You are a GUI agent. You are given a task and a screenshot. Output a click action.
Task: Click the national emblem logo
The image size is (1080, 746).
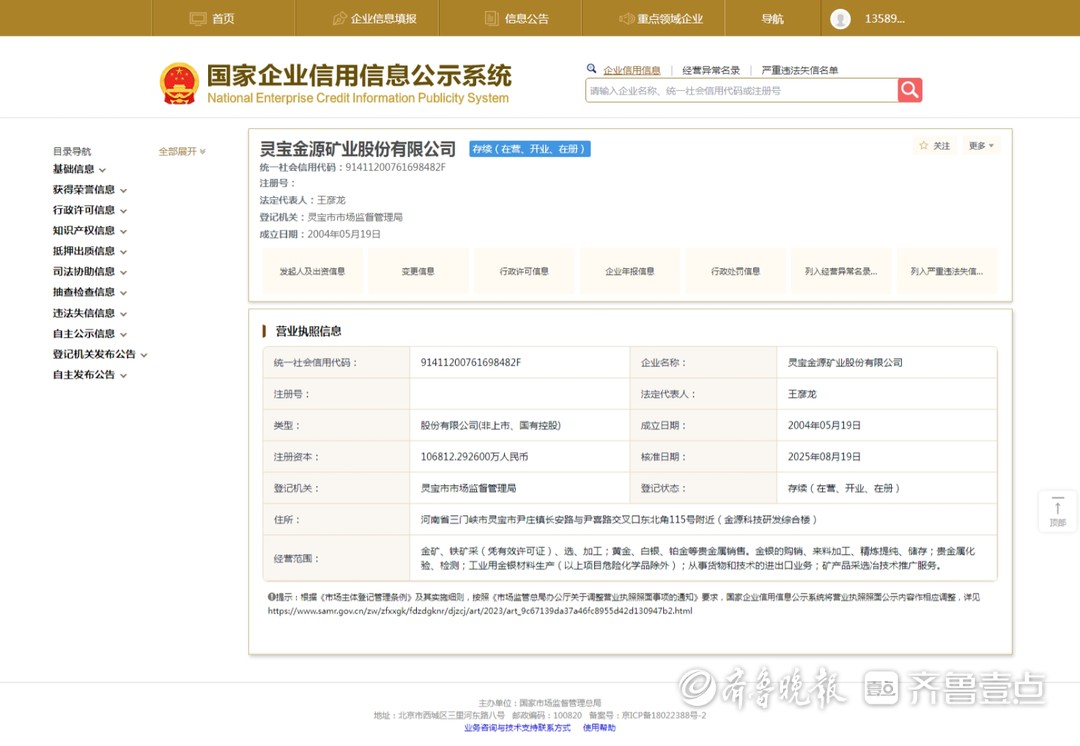click(179, 84)
